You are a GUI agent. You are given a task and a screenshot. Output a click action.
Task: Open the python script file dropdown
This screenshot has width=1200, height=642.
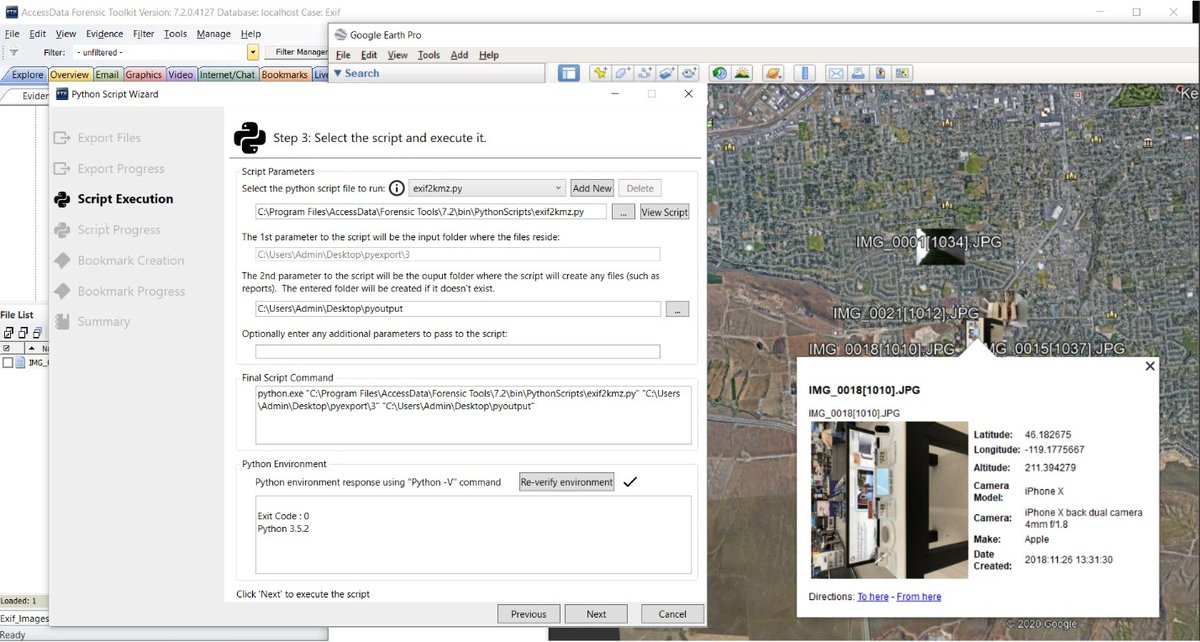[x=558, y=188]
